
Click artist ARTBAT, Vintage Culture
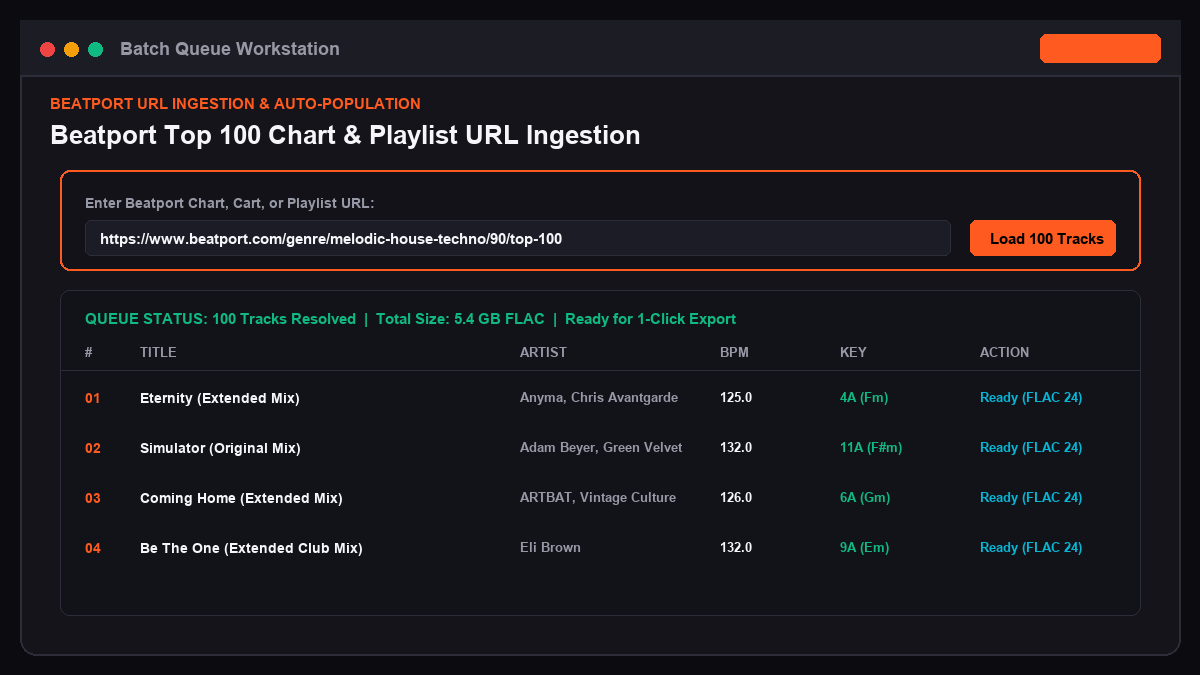(598, 497)
